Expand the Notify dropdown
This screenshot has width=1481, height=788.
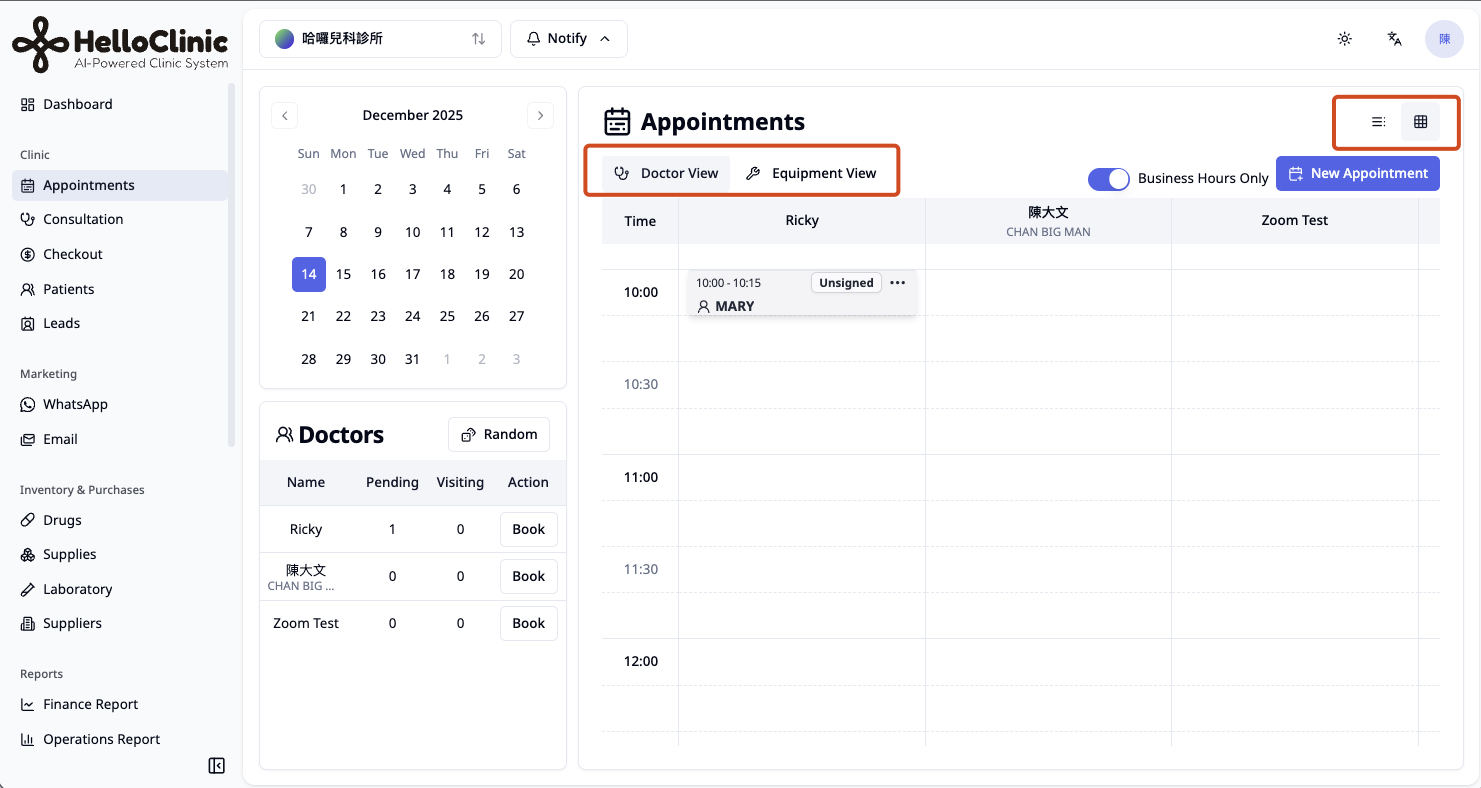pos(568,39)
